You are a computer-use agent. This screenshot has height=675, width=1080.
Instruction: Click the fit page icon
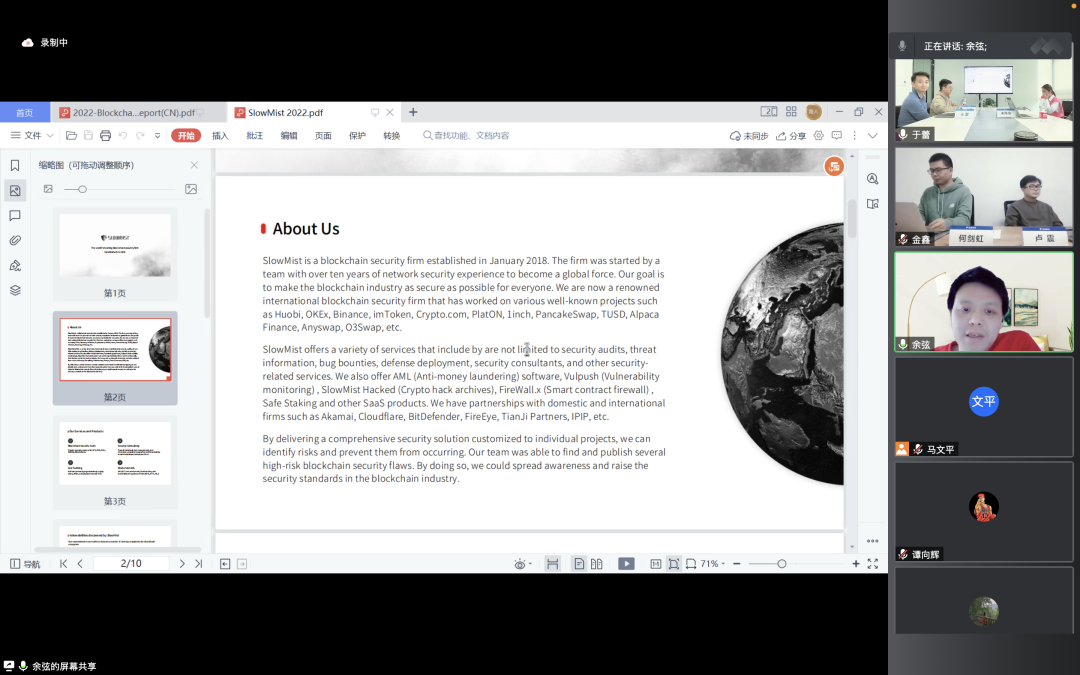(674, 564)
